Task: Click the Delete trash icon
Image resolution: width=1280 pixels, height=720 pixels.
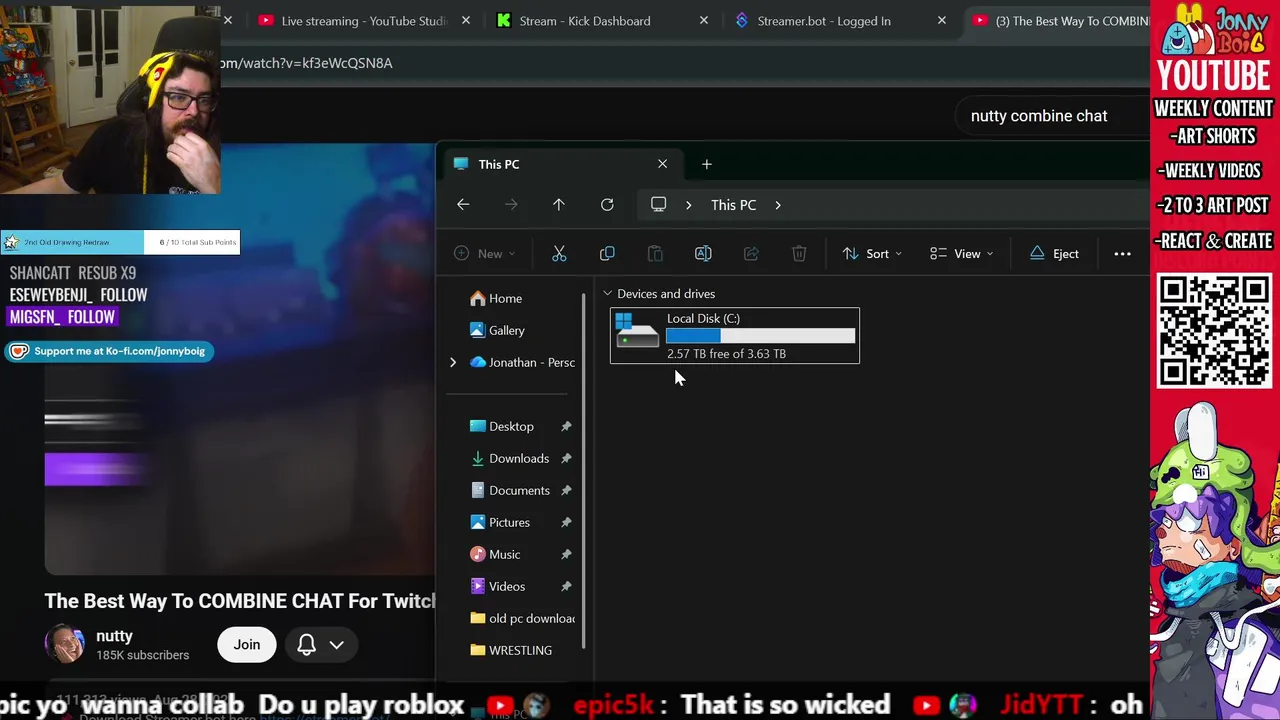Action: 799,254
